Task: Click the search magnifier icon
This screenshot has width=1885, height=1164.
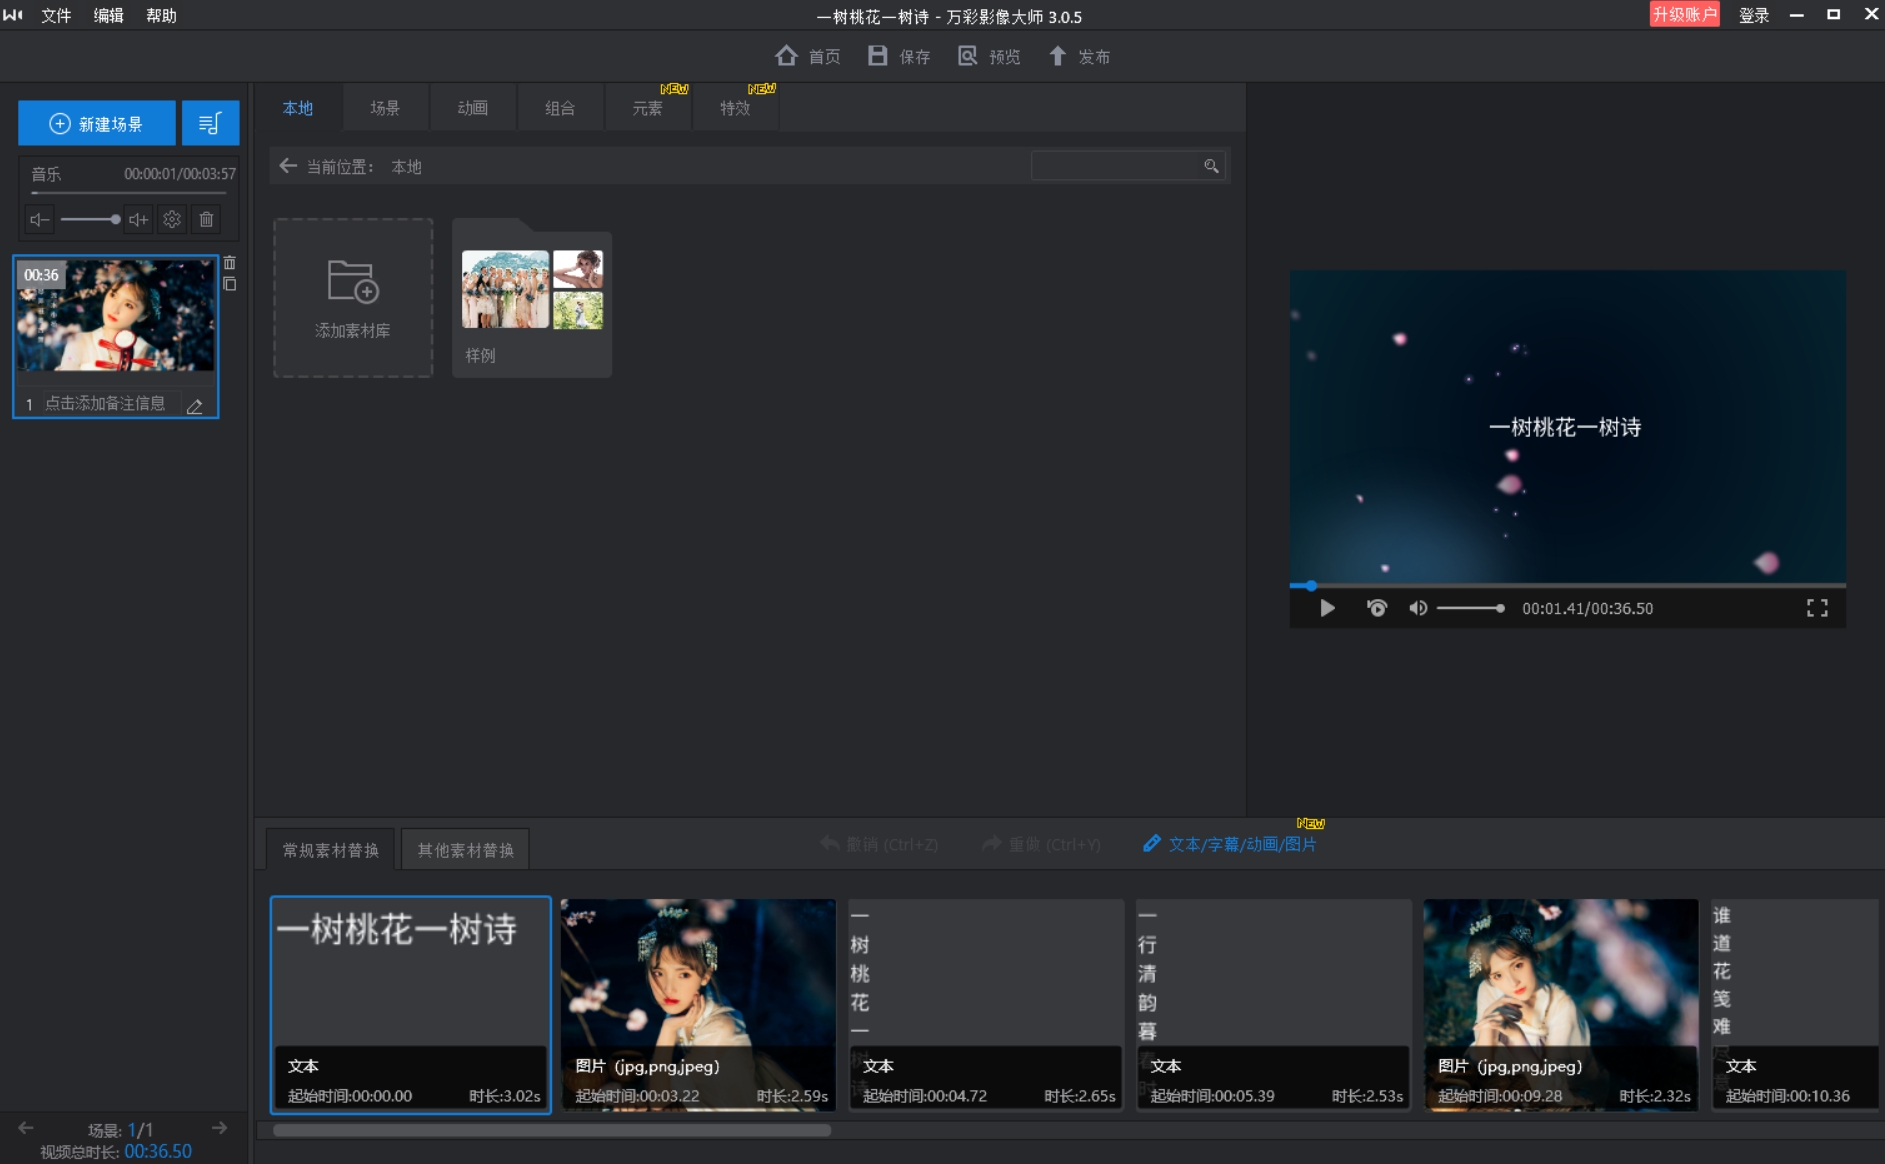Action: coord(1211,166)
